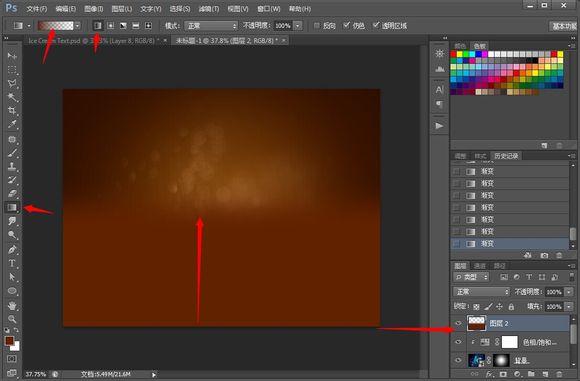
Task: Select the Gradient tool in toolbar
Action: [12, 207]
